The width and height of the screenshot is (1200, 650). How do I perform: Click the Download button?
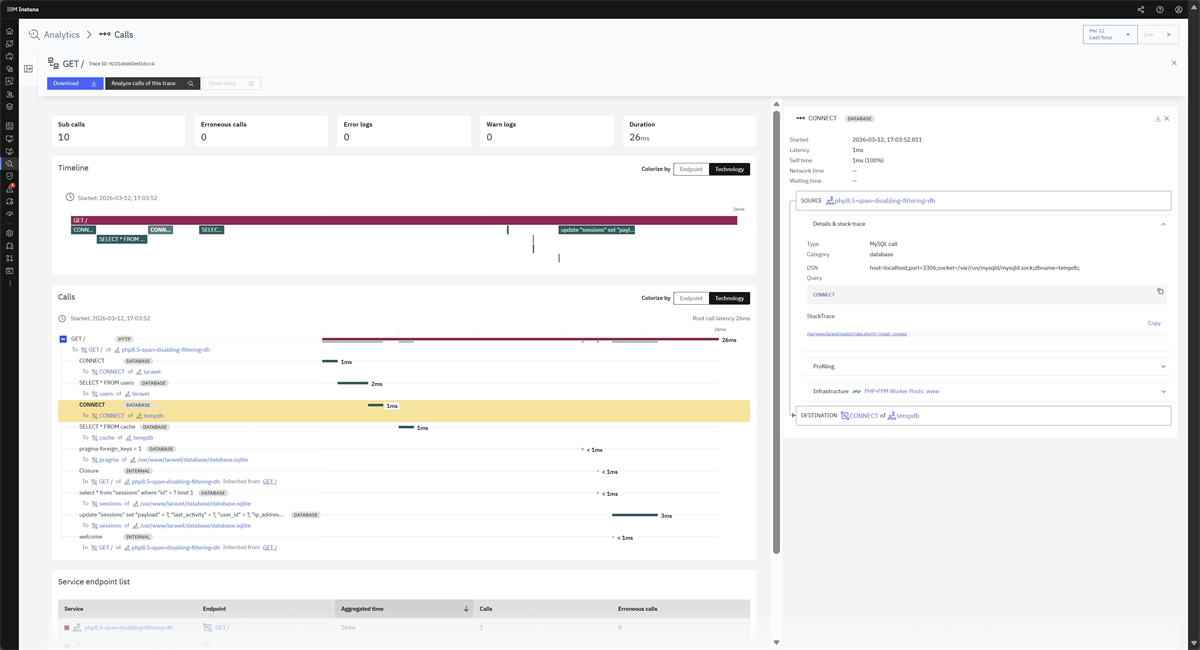point(75,83)
